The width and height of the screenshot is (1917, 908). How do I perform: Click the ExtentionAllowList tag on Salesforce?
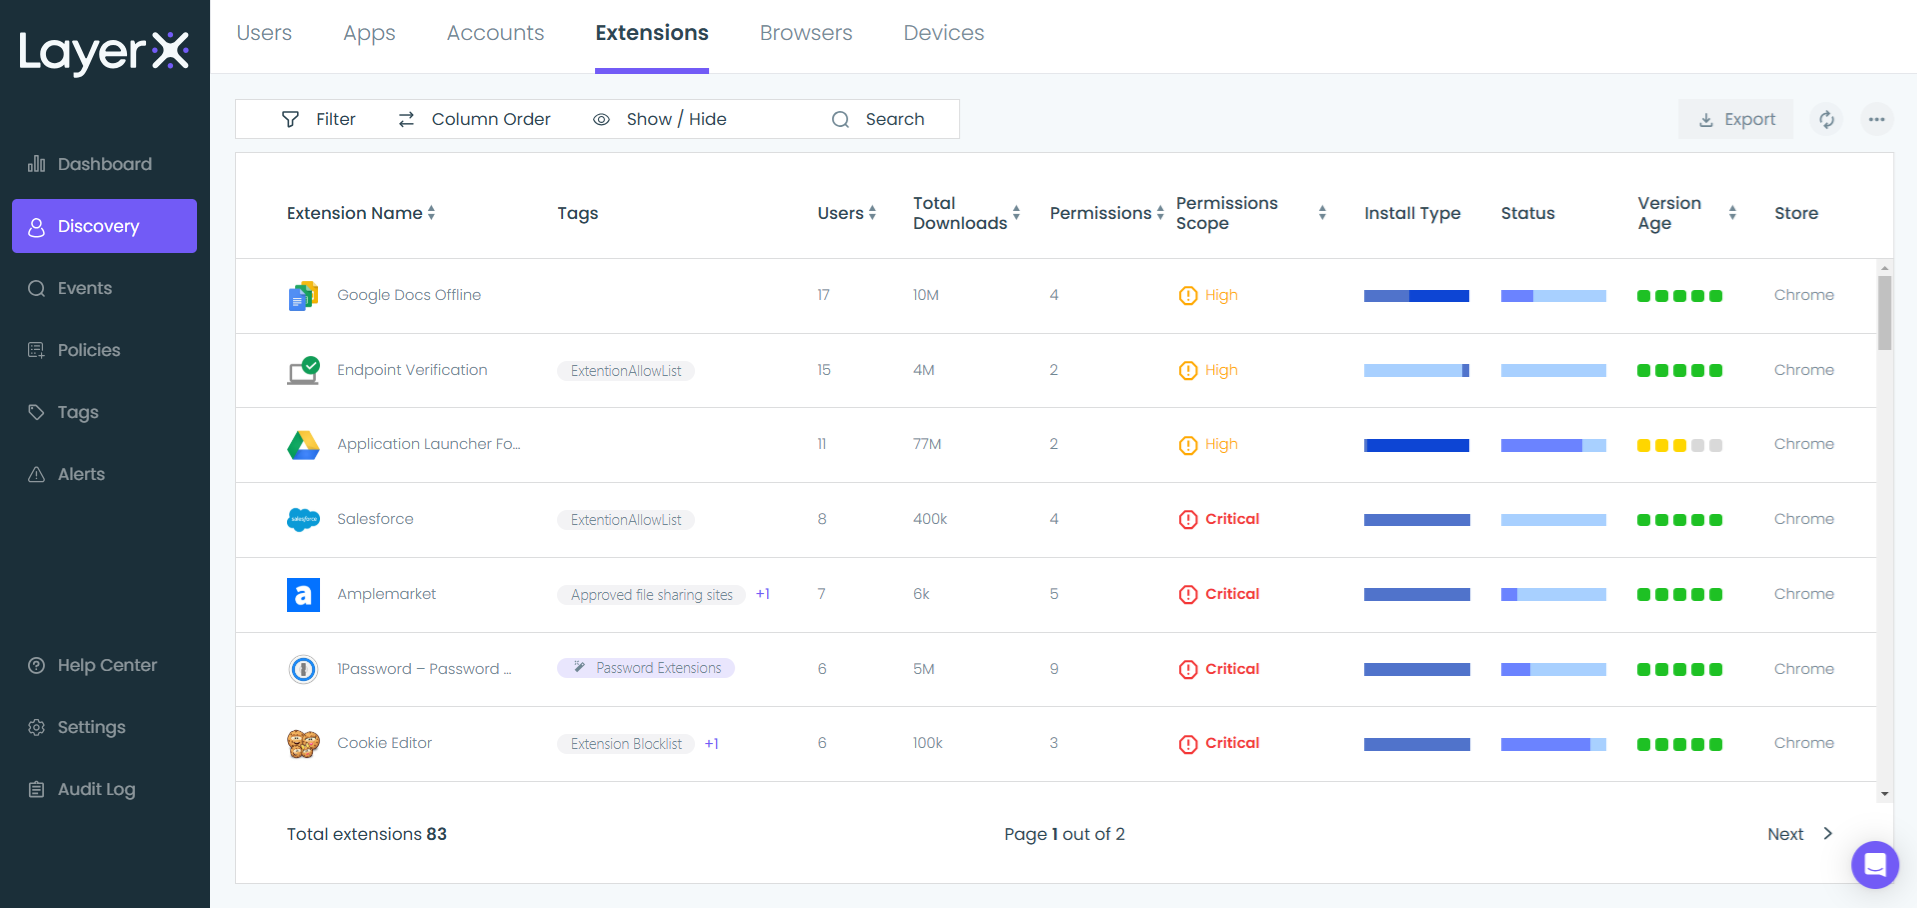coord(626,520)
